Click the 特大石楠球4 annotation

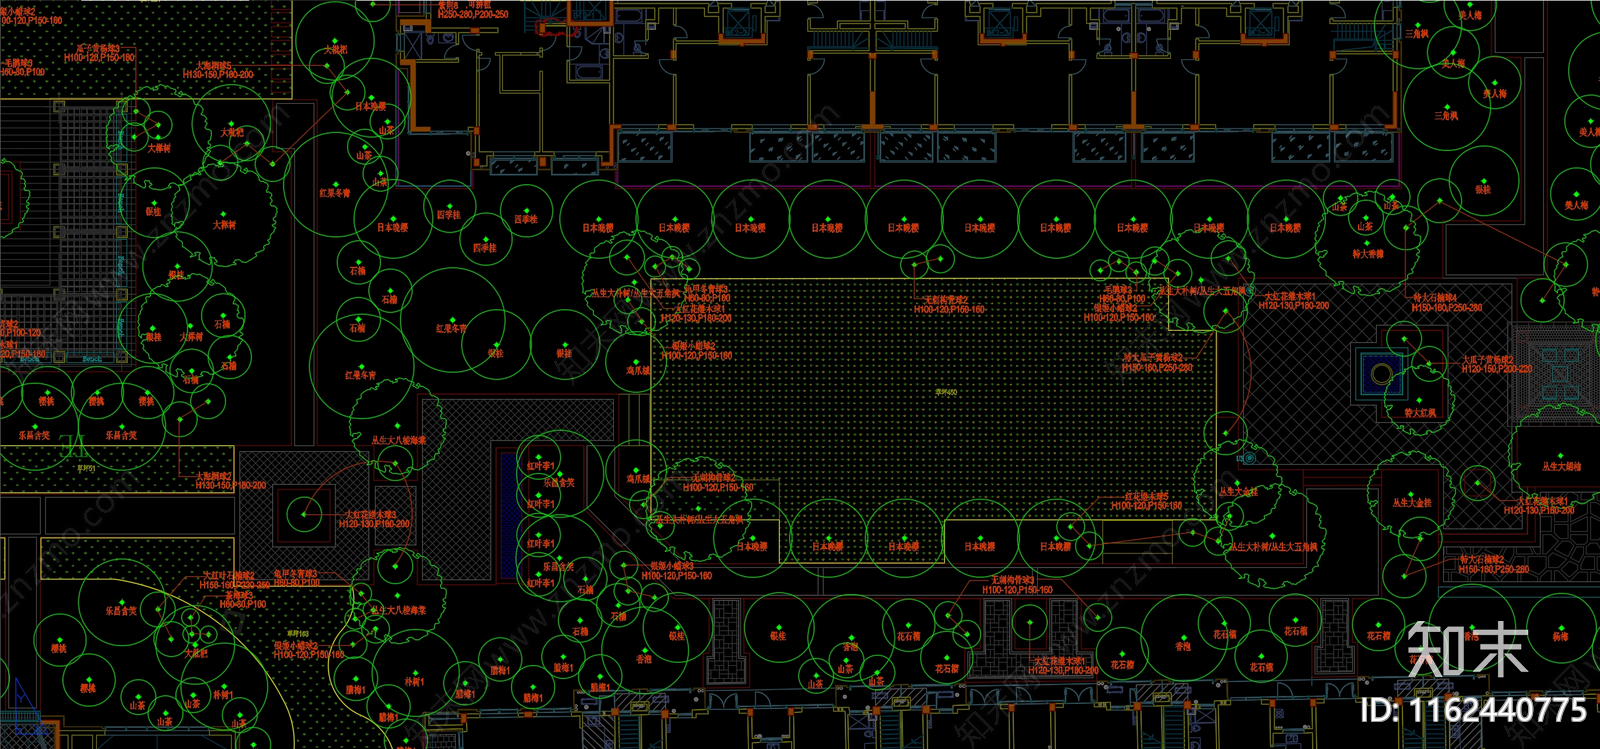coord(1435,297)
